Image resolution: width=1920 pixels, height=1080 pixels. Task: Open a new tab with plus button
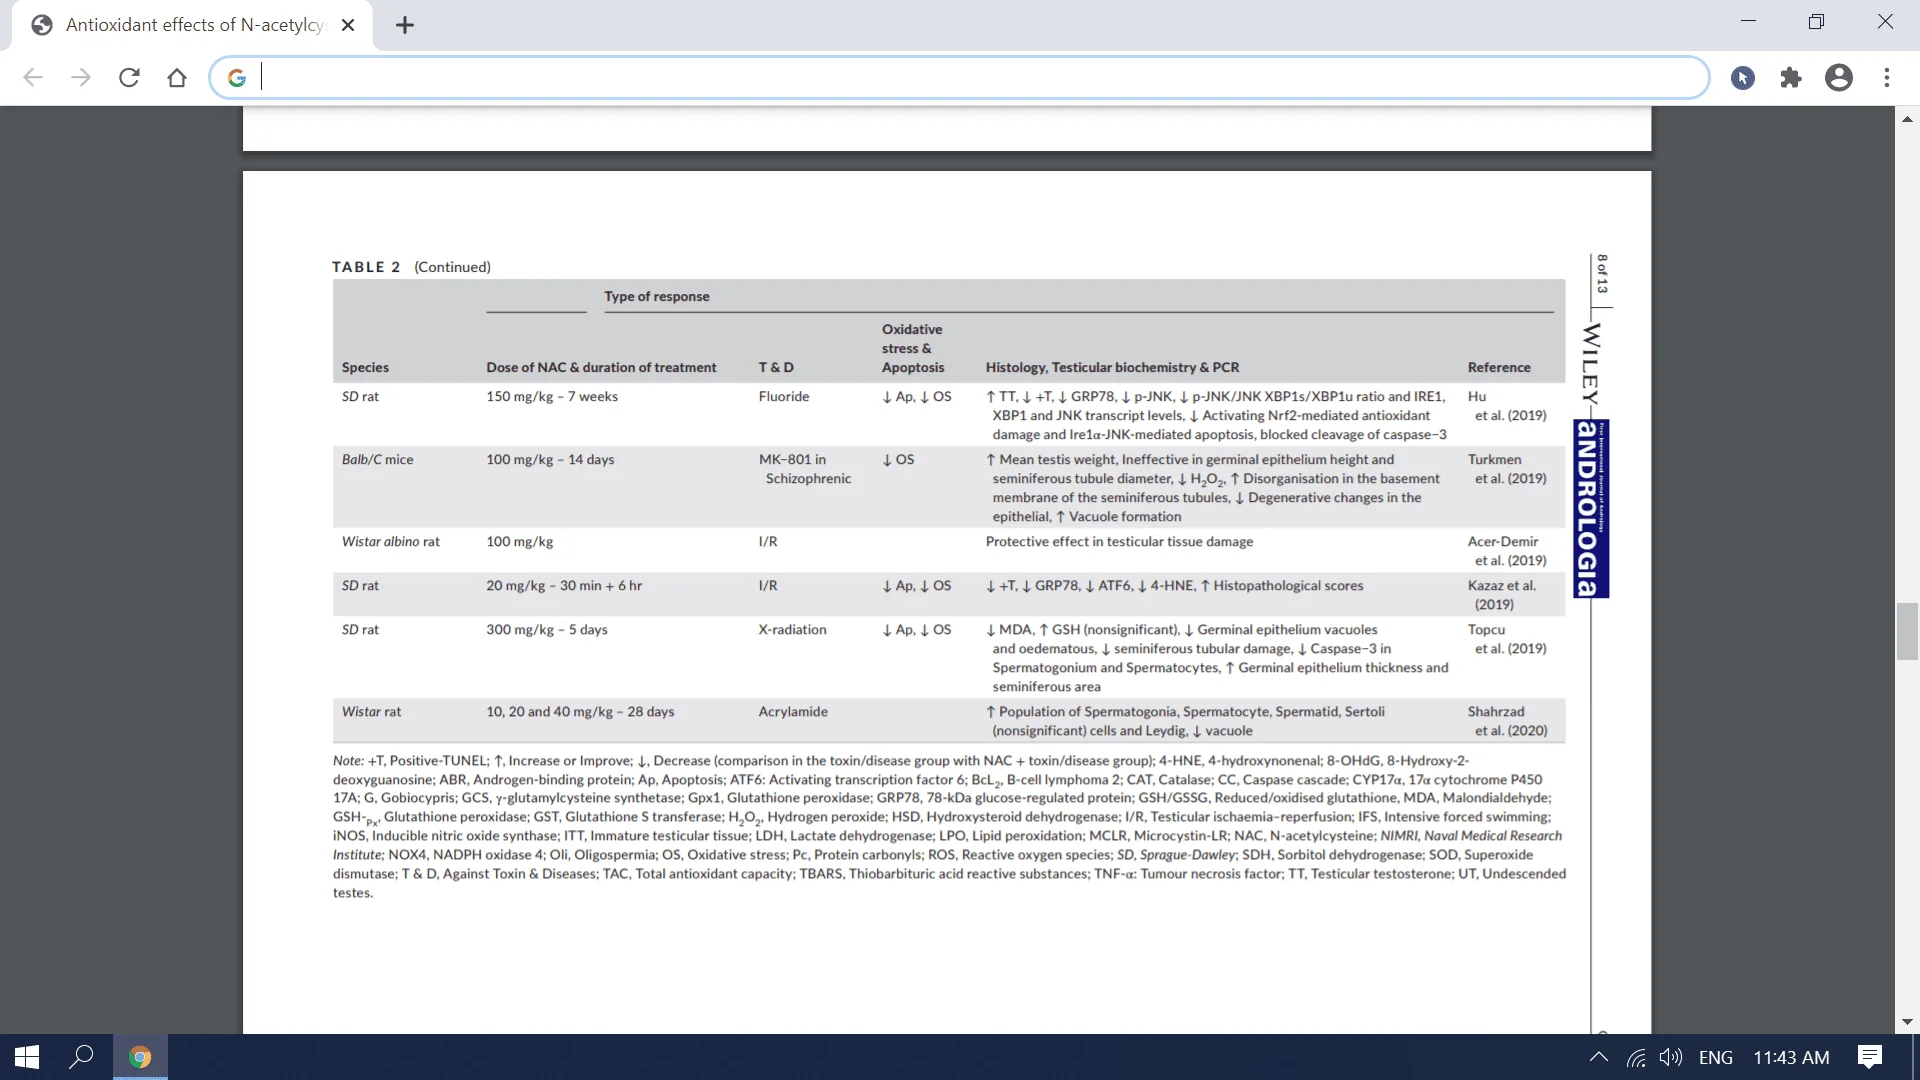pyautogui.click(x=405, y=25)
